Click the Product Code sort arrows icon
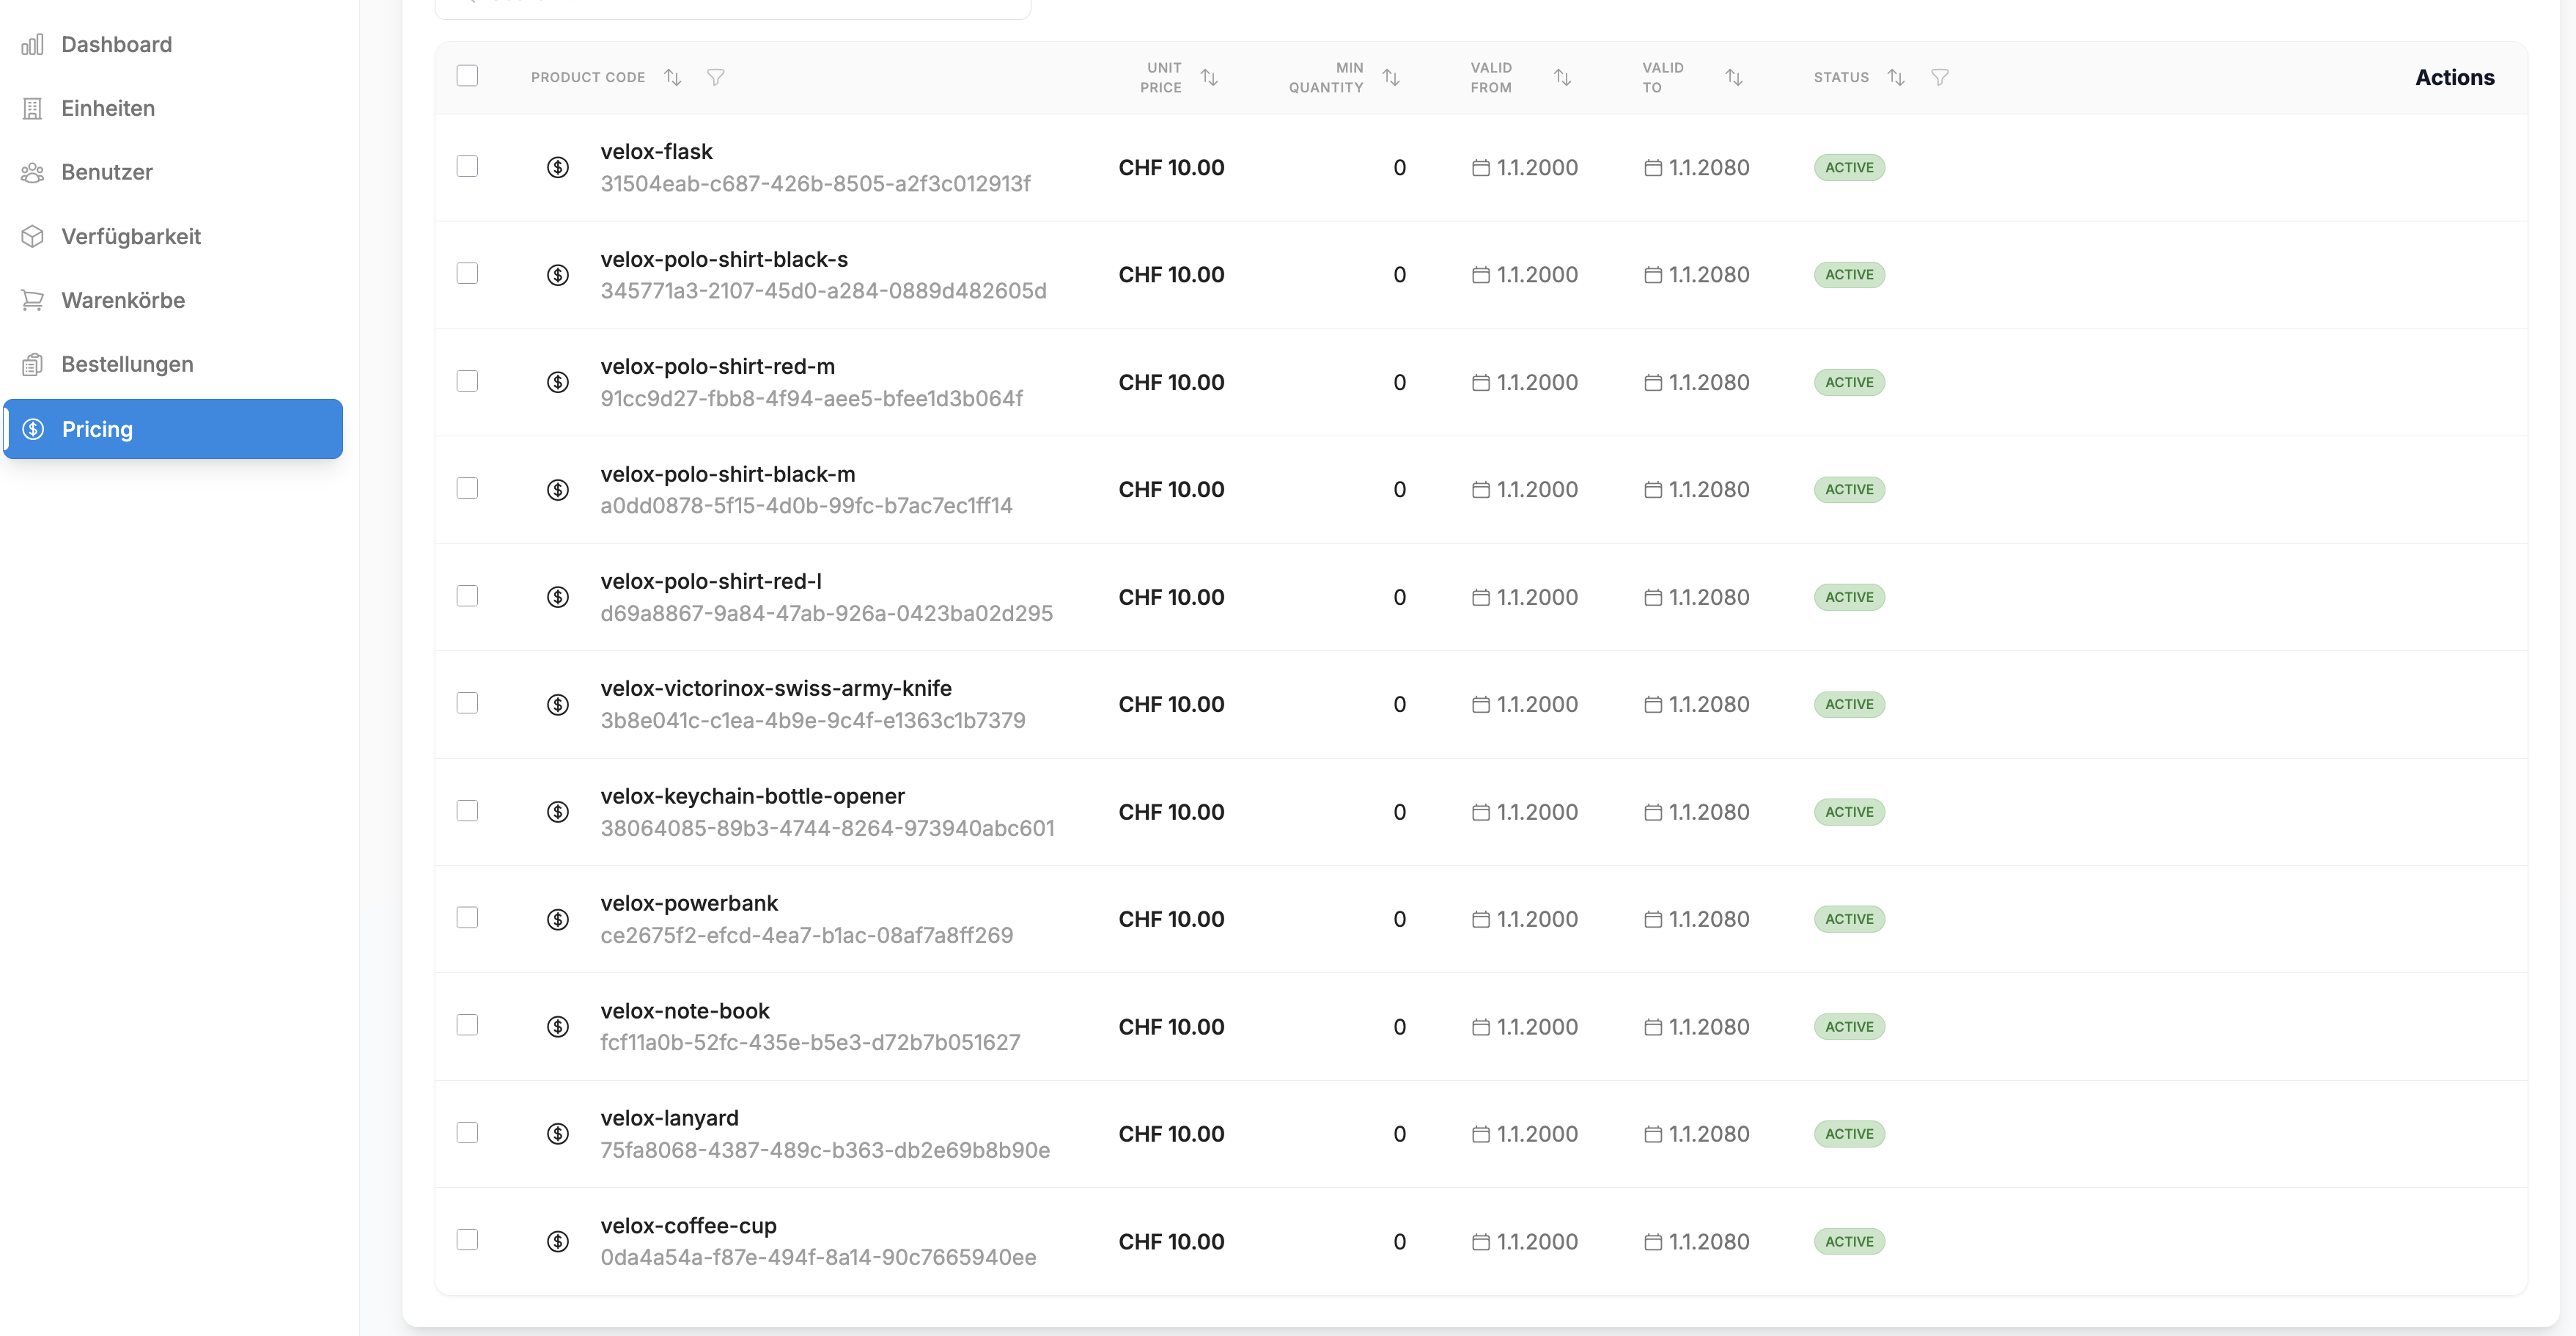The width and height of the screenshot is (2576, 1336). point(673,77)
